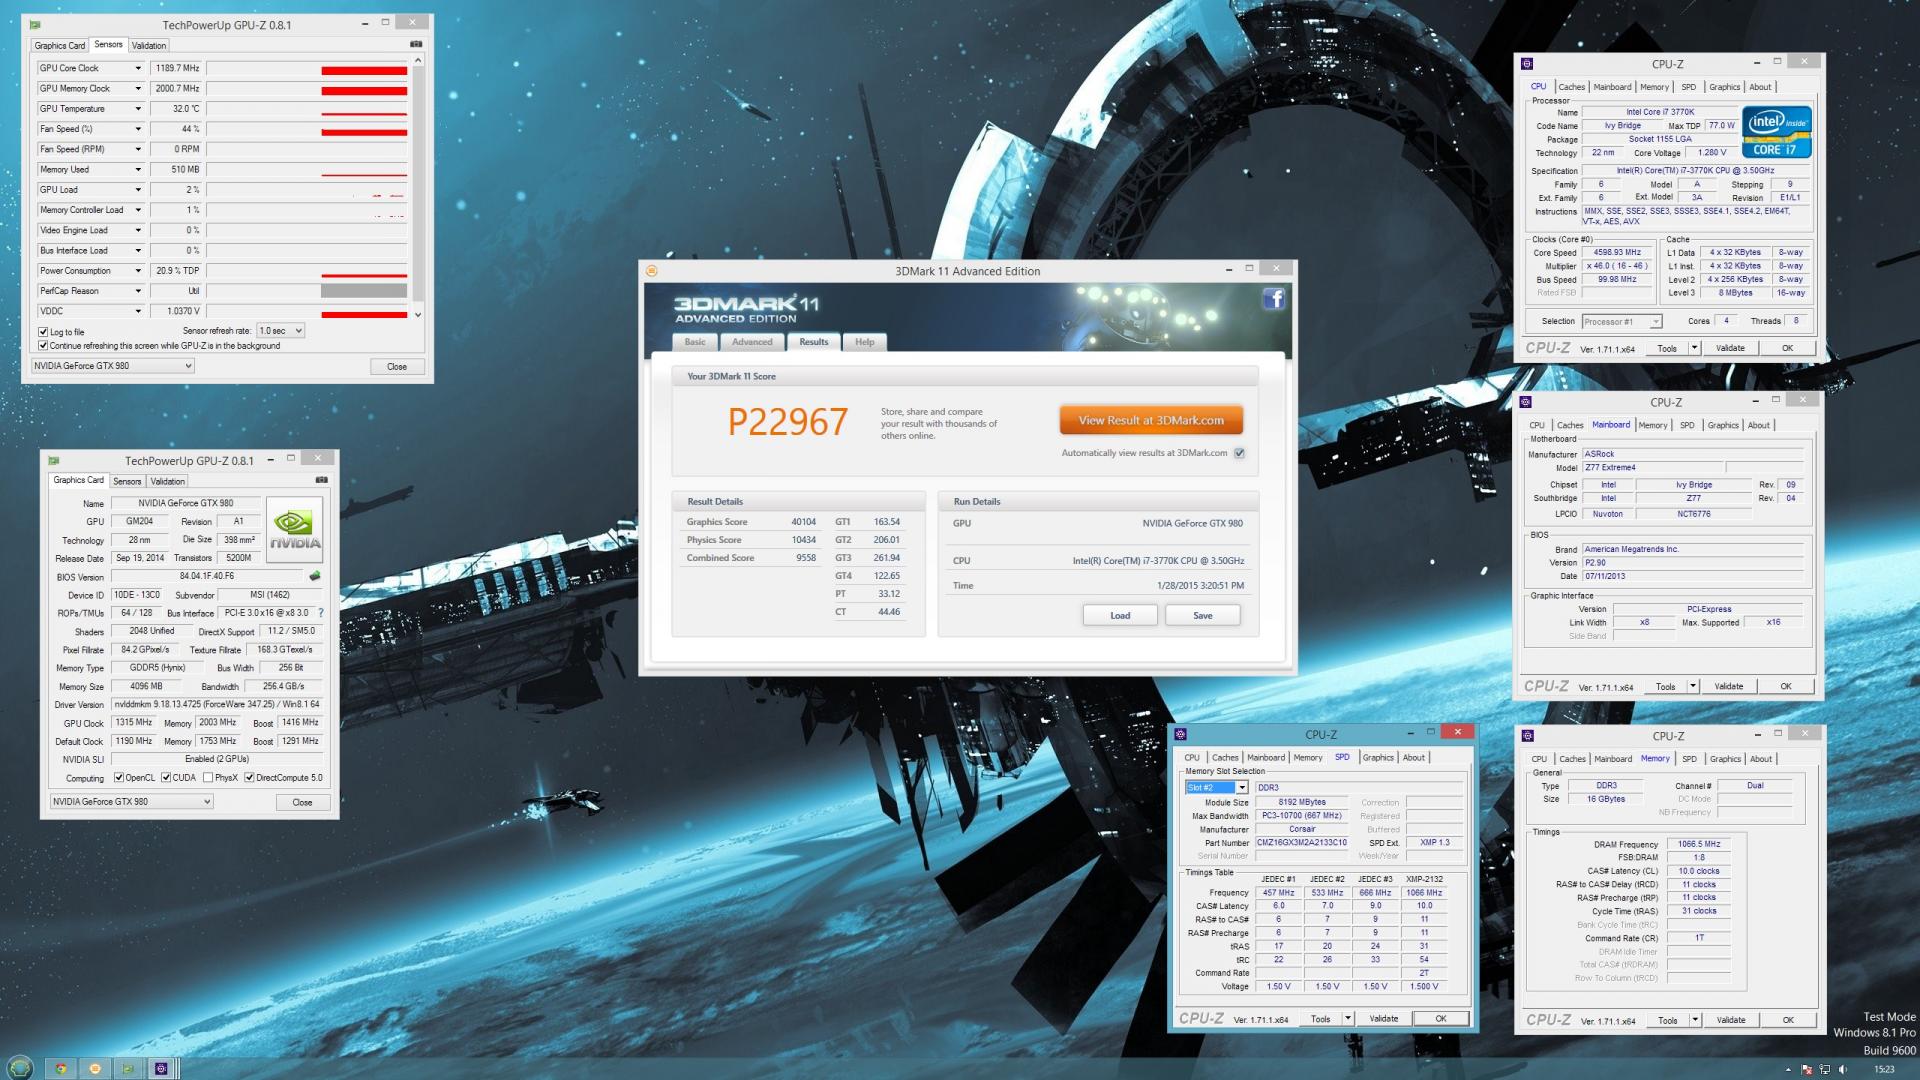Open the Validation tab in GPU-Z sensors window
This screenshot has height=1080, width=1920.
tap(149, 45)
